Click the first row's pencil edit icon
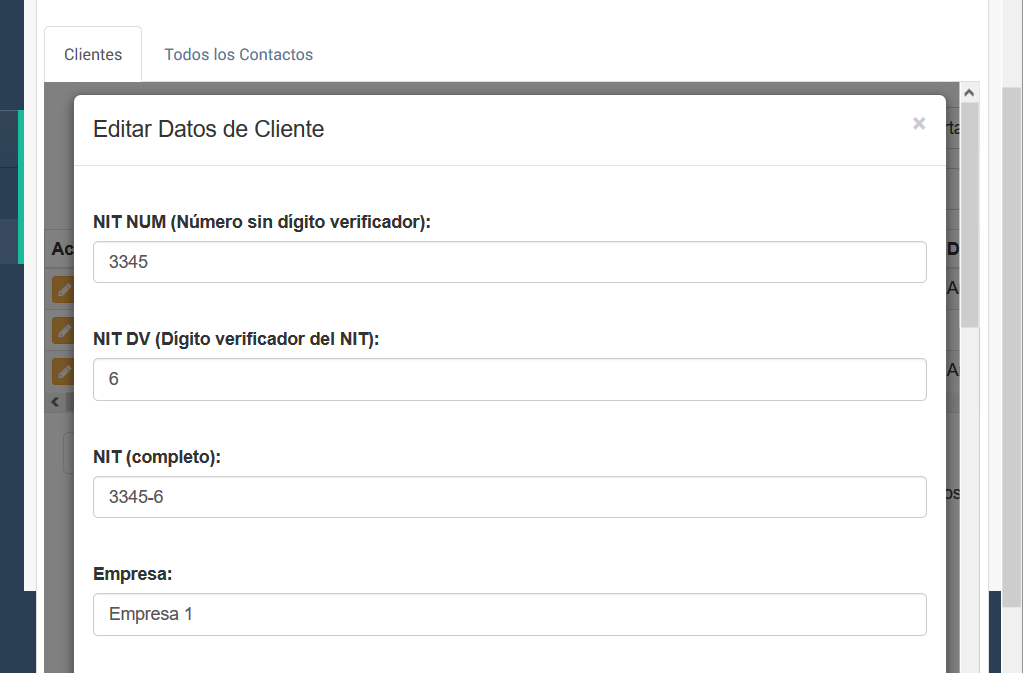1031x673 pixels. point(62,290)
